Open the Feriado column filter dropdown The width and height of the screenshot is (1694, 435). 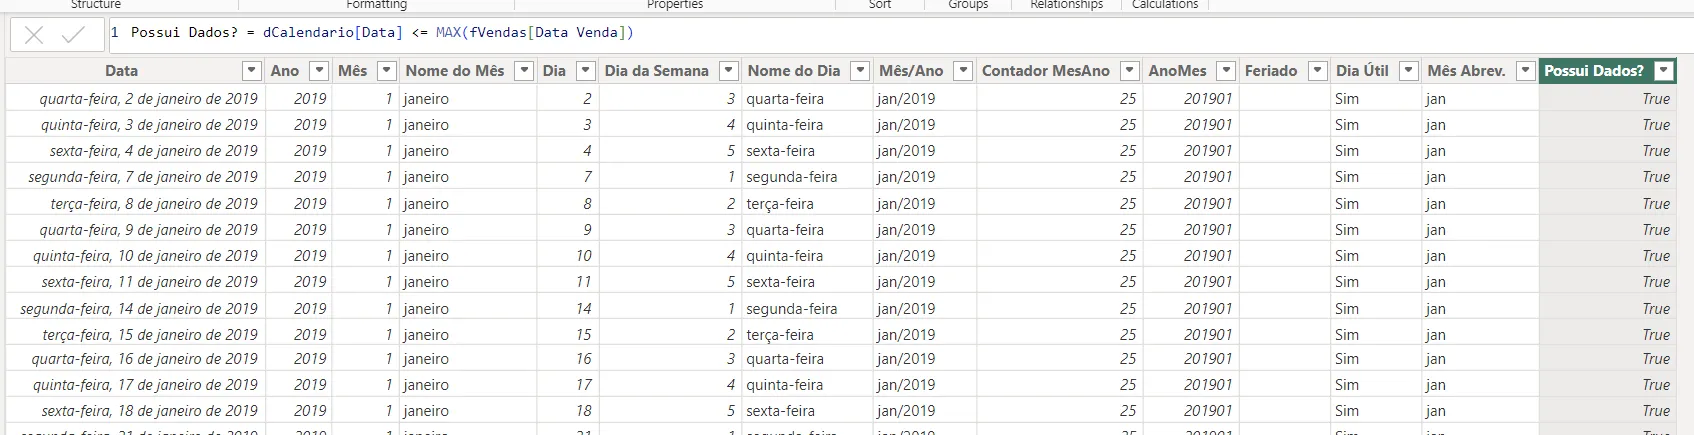coord(1317,71)
